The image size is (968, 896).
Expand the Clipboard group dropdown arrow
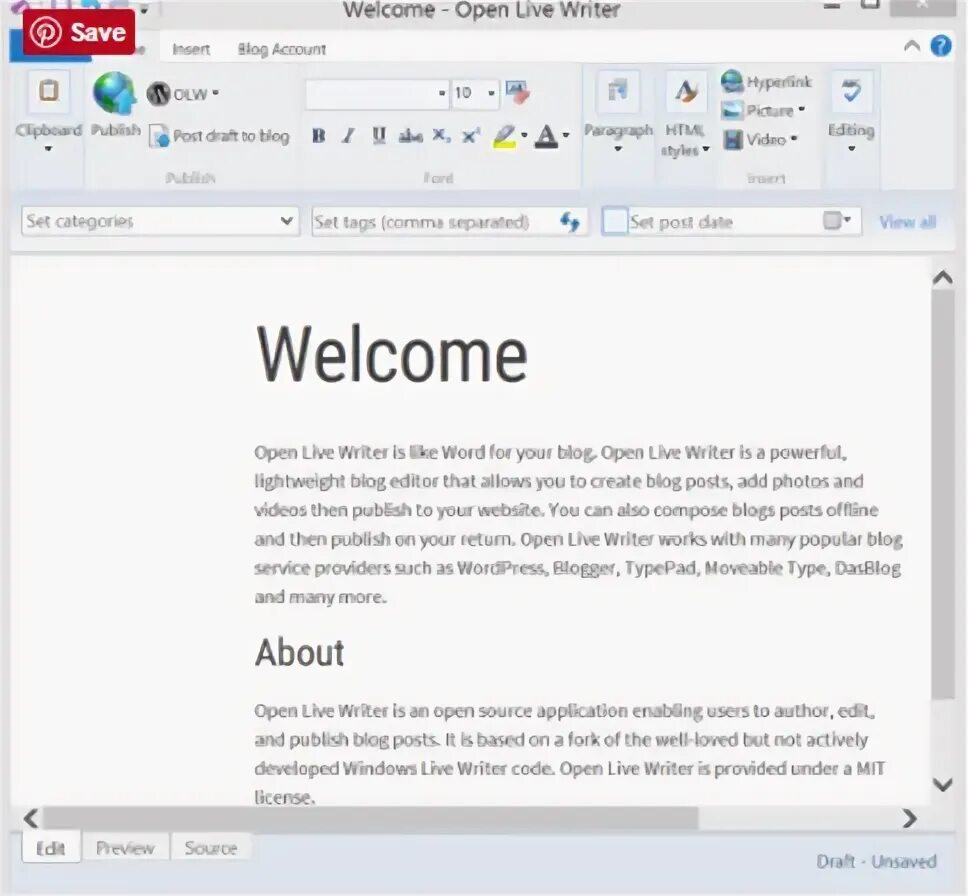click(x=48, y=148)
